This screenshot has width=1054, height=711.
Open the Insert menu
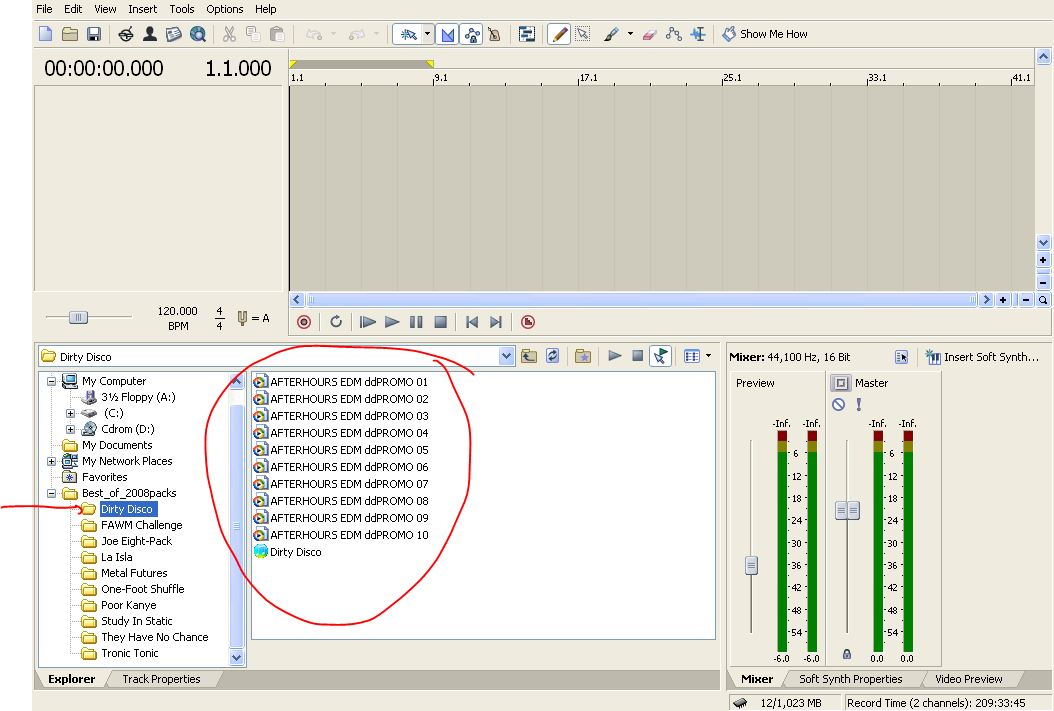point(142,9)
